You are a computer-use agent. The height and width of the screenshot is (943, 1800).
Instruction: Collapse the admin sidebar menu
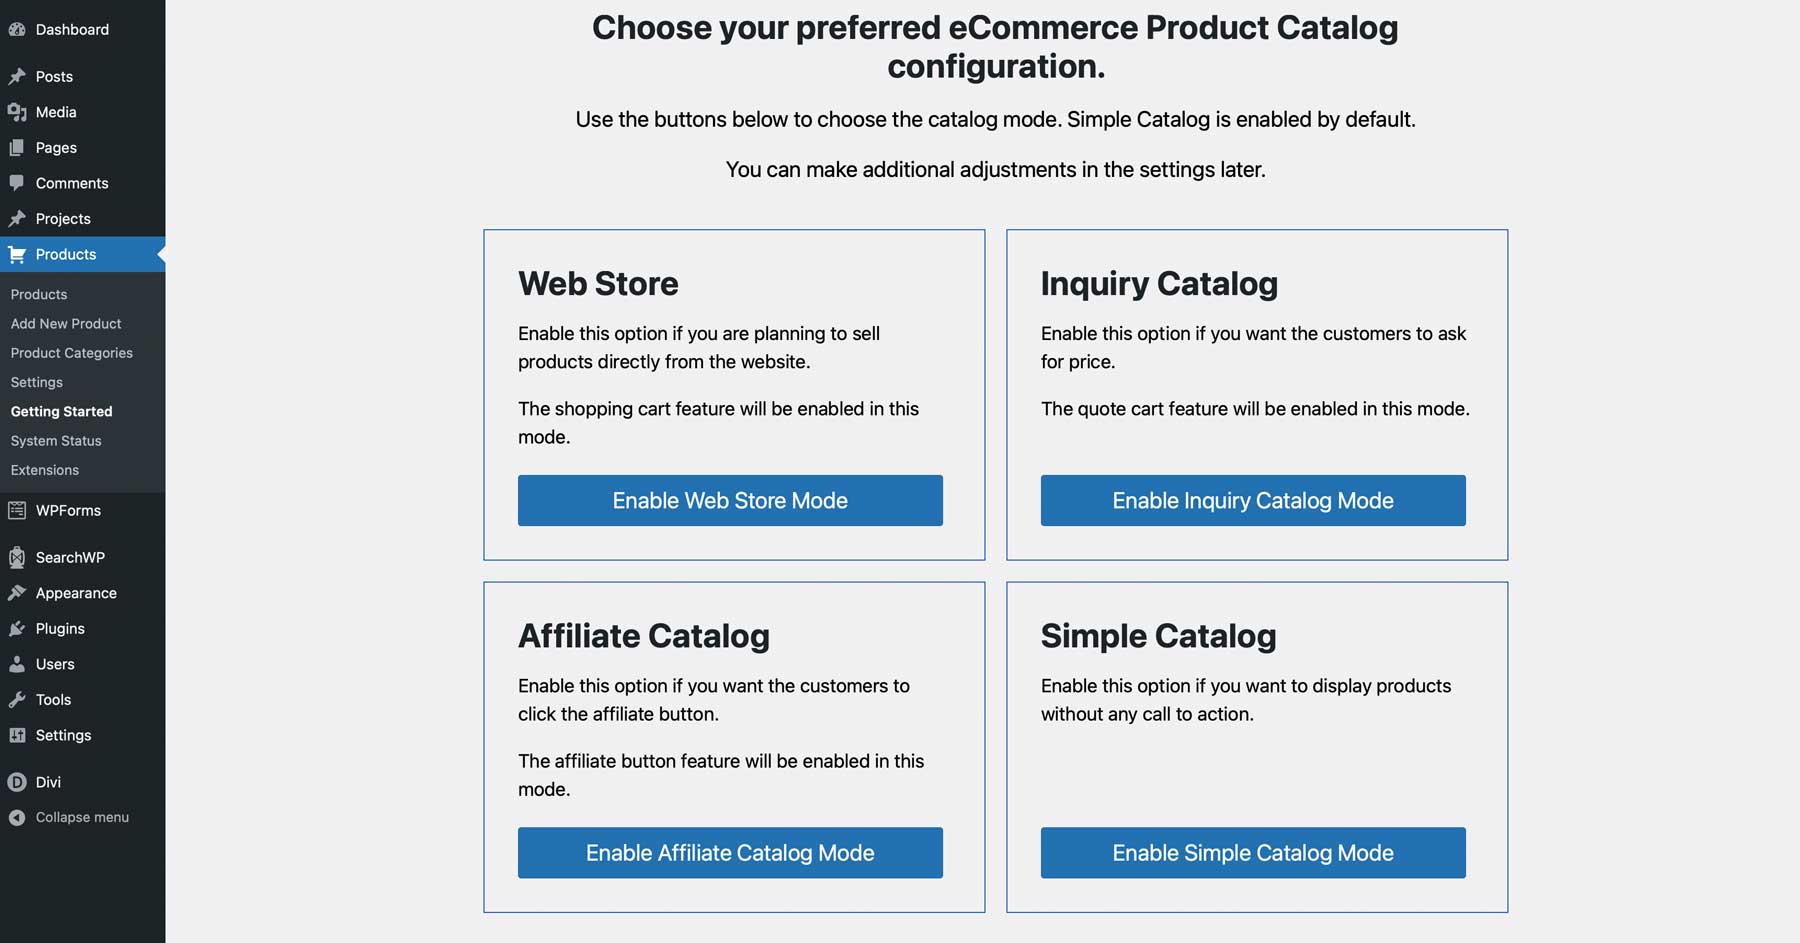pyautogui.click(x=81, y=817)
